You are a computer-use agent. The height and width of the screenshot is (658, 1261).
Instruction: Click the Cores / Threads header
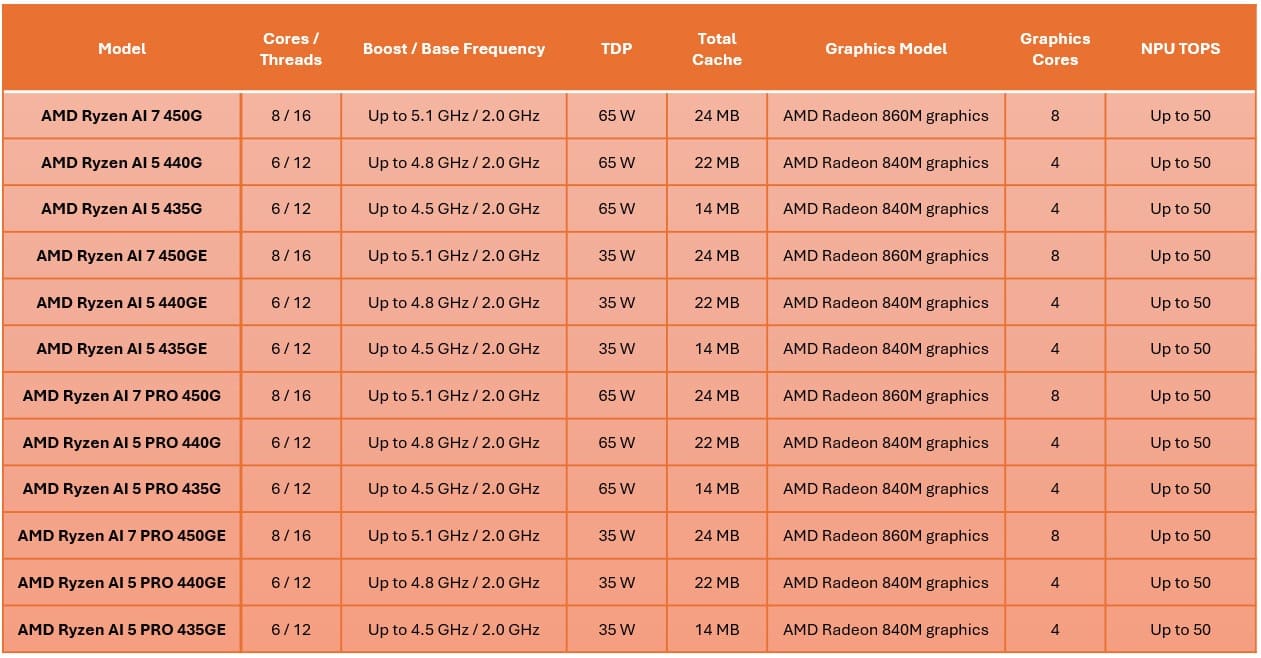point(290,49)
